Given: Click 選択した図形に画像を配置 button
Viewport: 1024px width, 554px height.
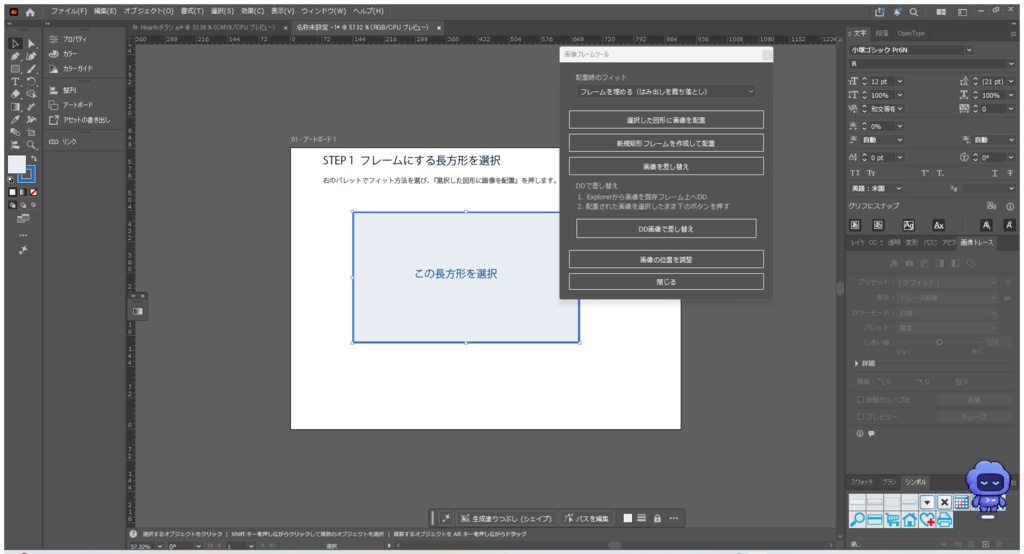Looking at the screenshot, I should point(666,120).
